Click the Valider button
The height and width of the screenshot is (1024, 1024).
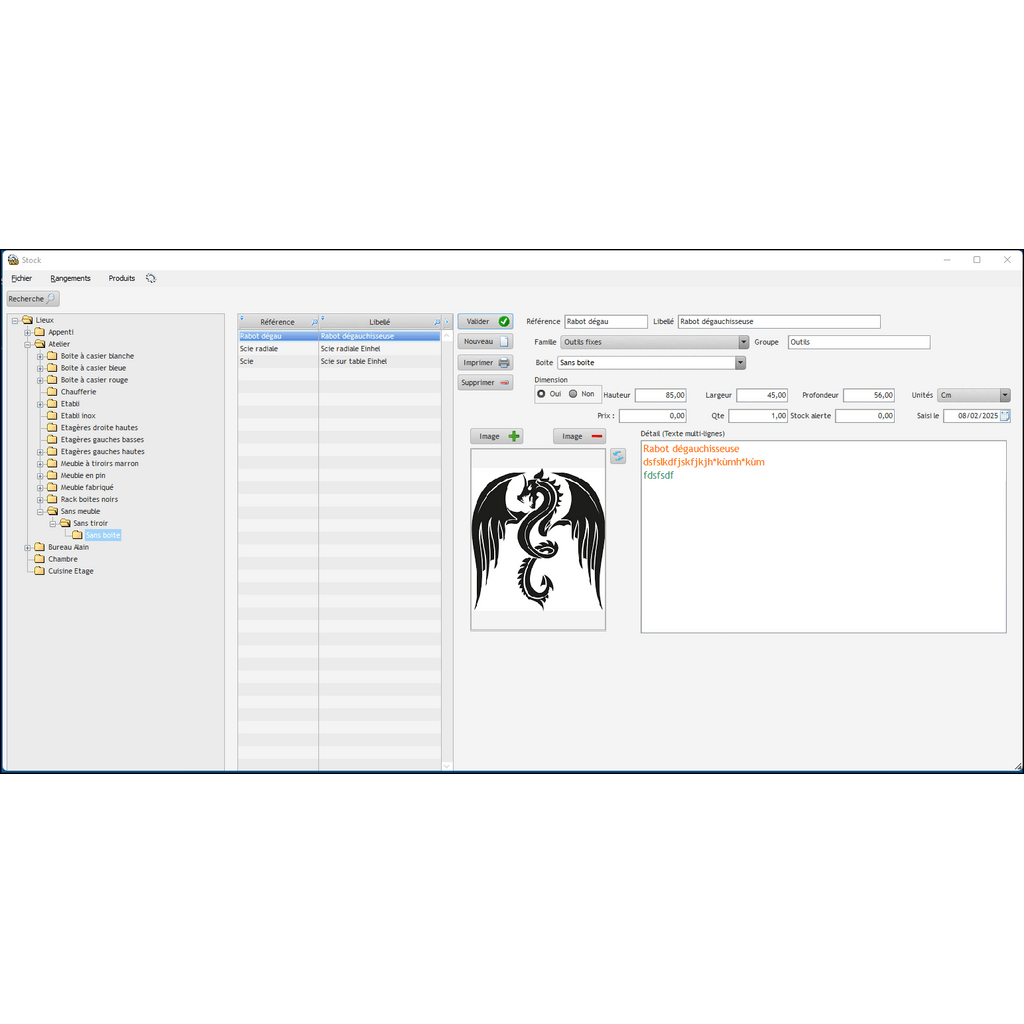(x=485, y=321)
